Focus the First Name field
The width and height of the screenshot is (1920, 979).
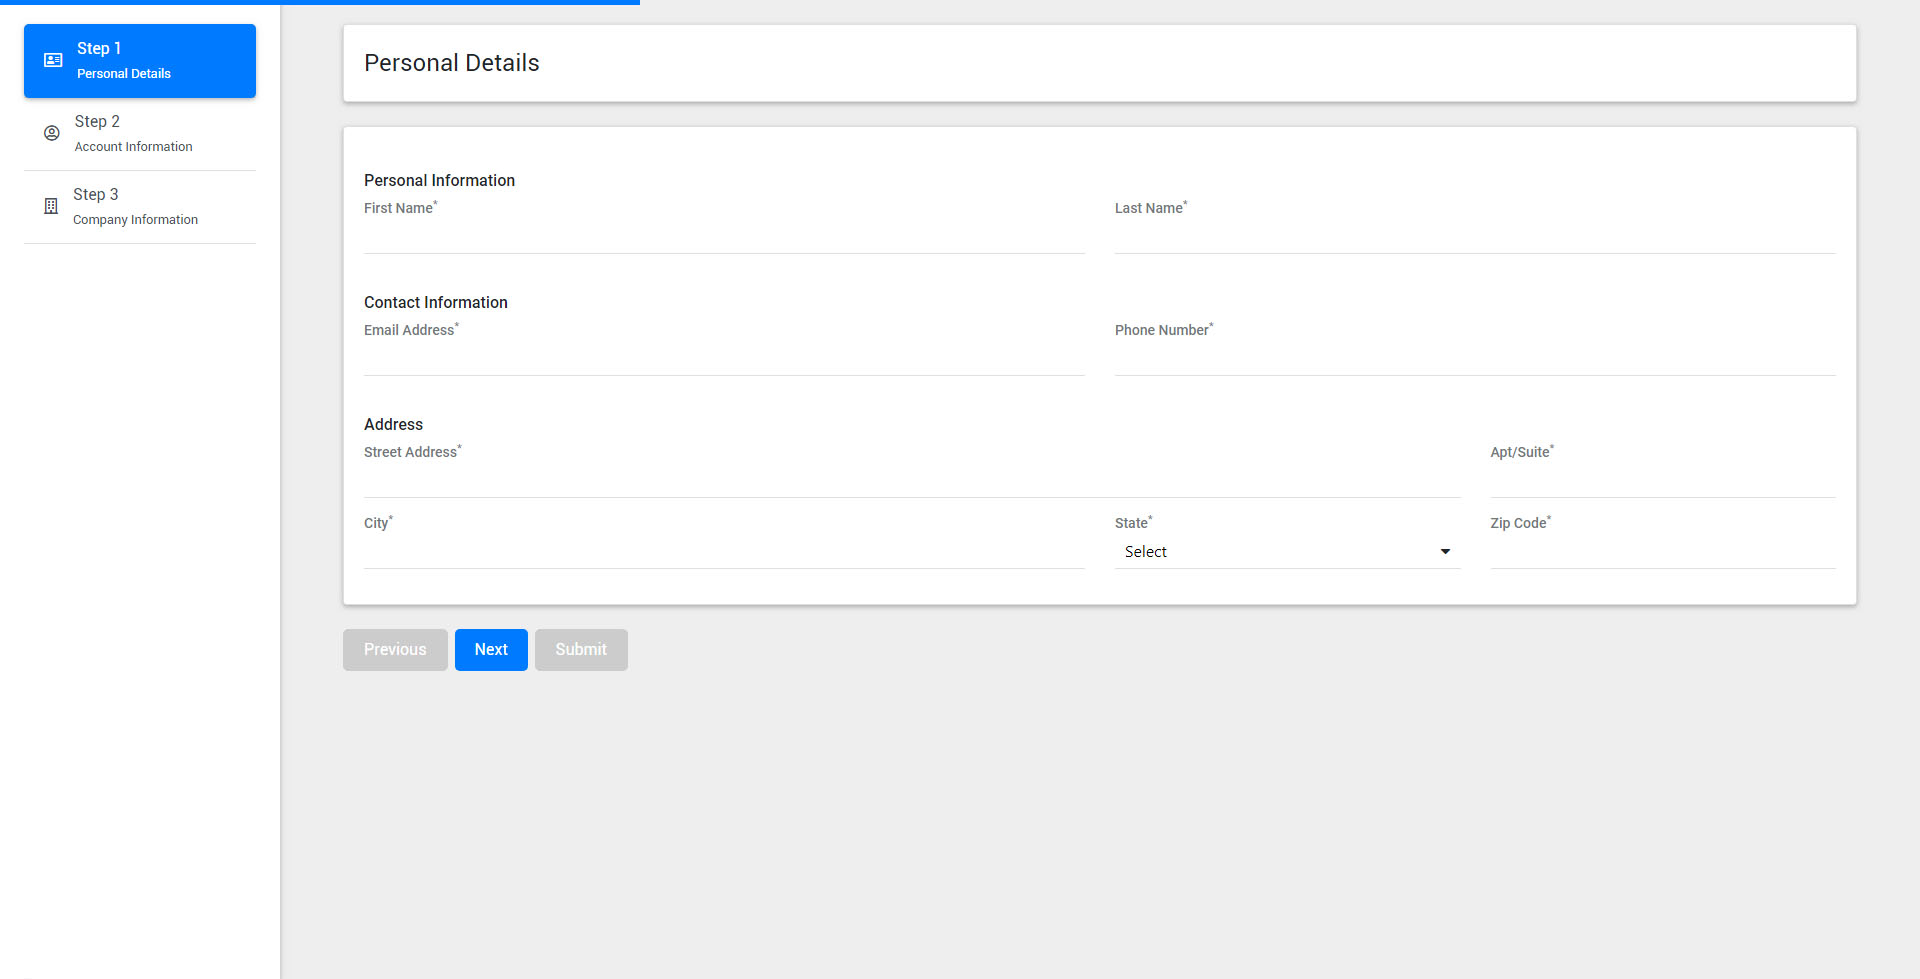point(724,237)
